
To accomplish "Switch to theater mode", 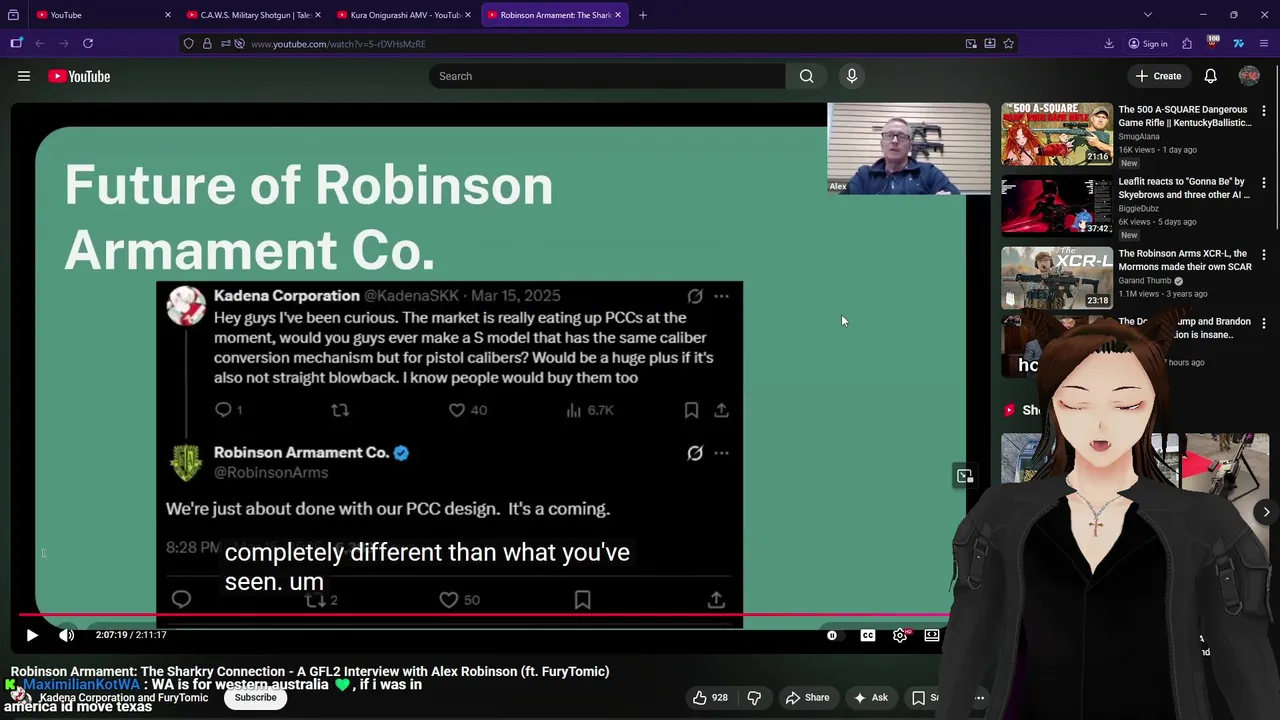I will (932, 635).
